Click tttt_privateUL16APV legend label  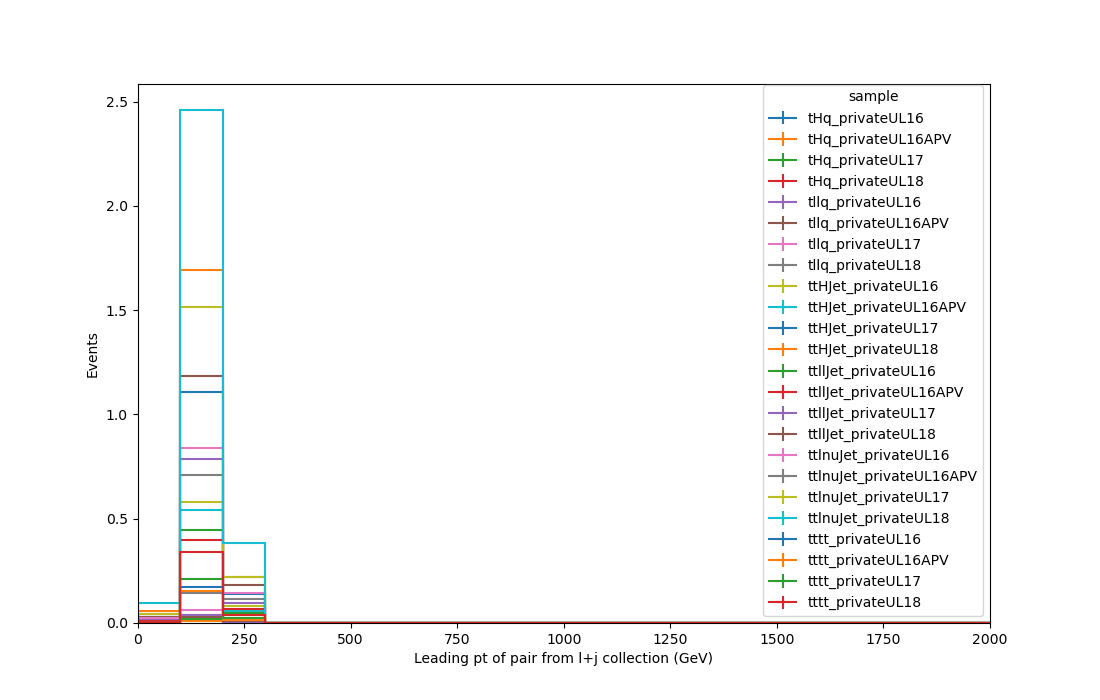[878, 561]
